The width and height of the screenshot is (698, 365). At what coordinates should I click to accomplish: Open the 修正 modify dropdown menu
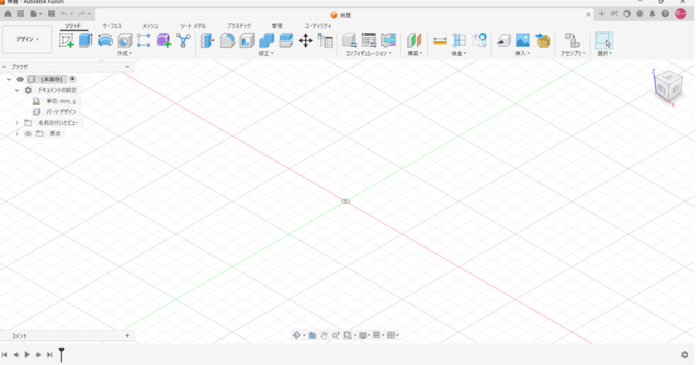click(x=266, y=53)
